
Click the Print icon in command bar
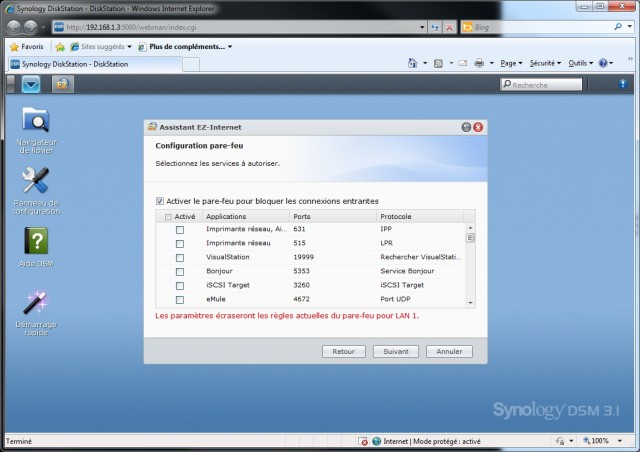[479, 63]
